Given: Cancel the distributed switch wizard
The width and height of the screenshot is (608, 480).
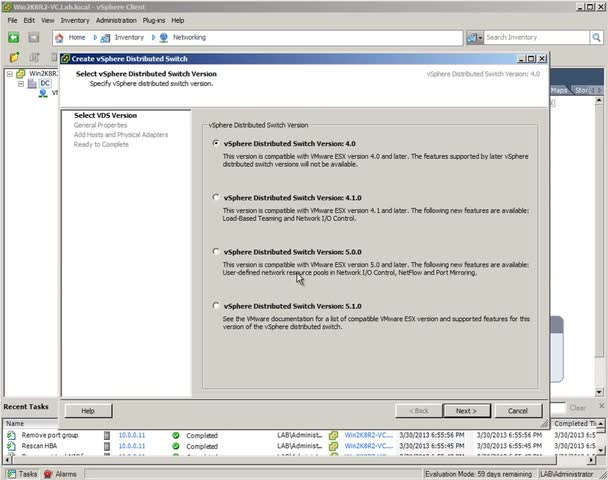Looking at the screenshot, I should 518,411.
